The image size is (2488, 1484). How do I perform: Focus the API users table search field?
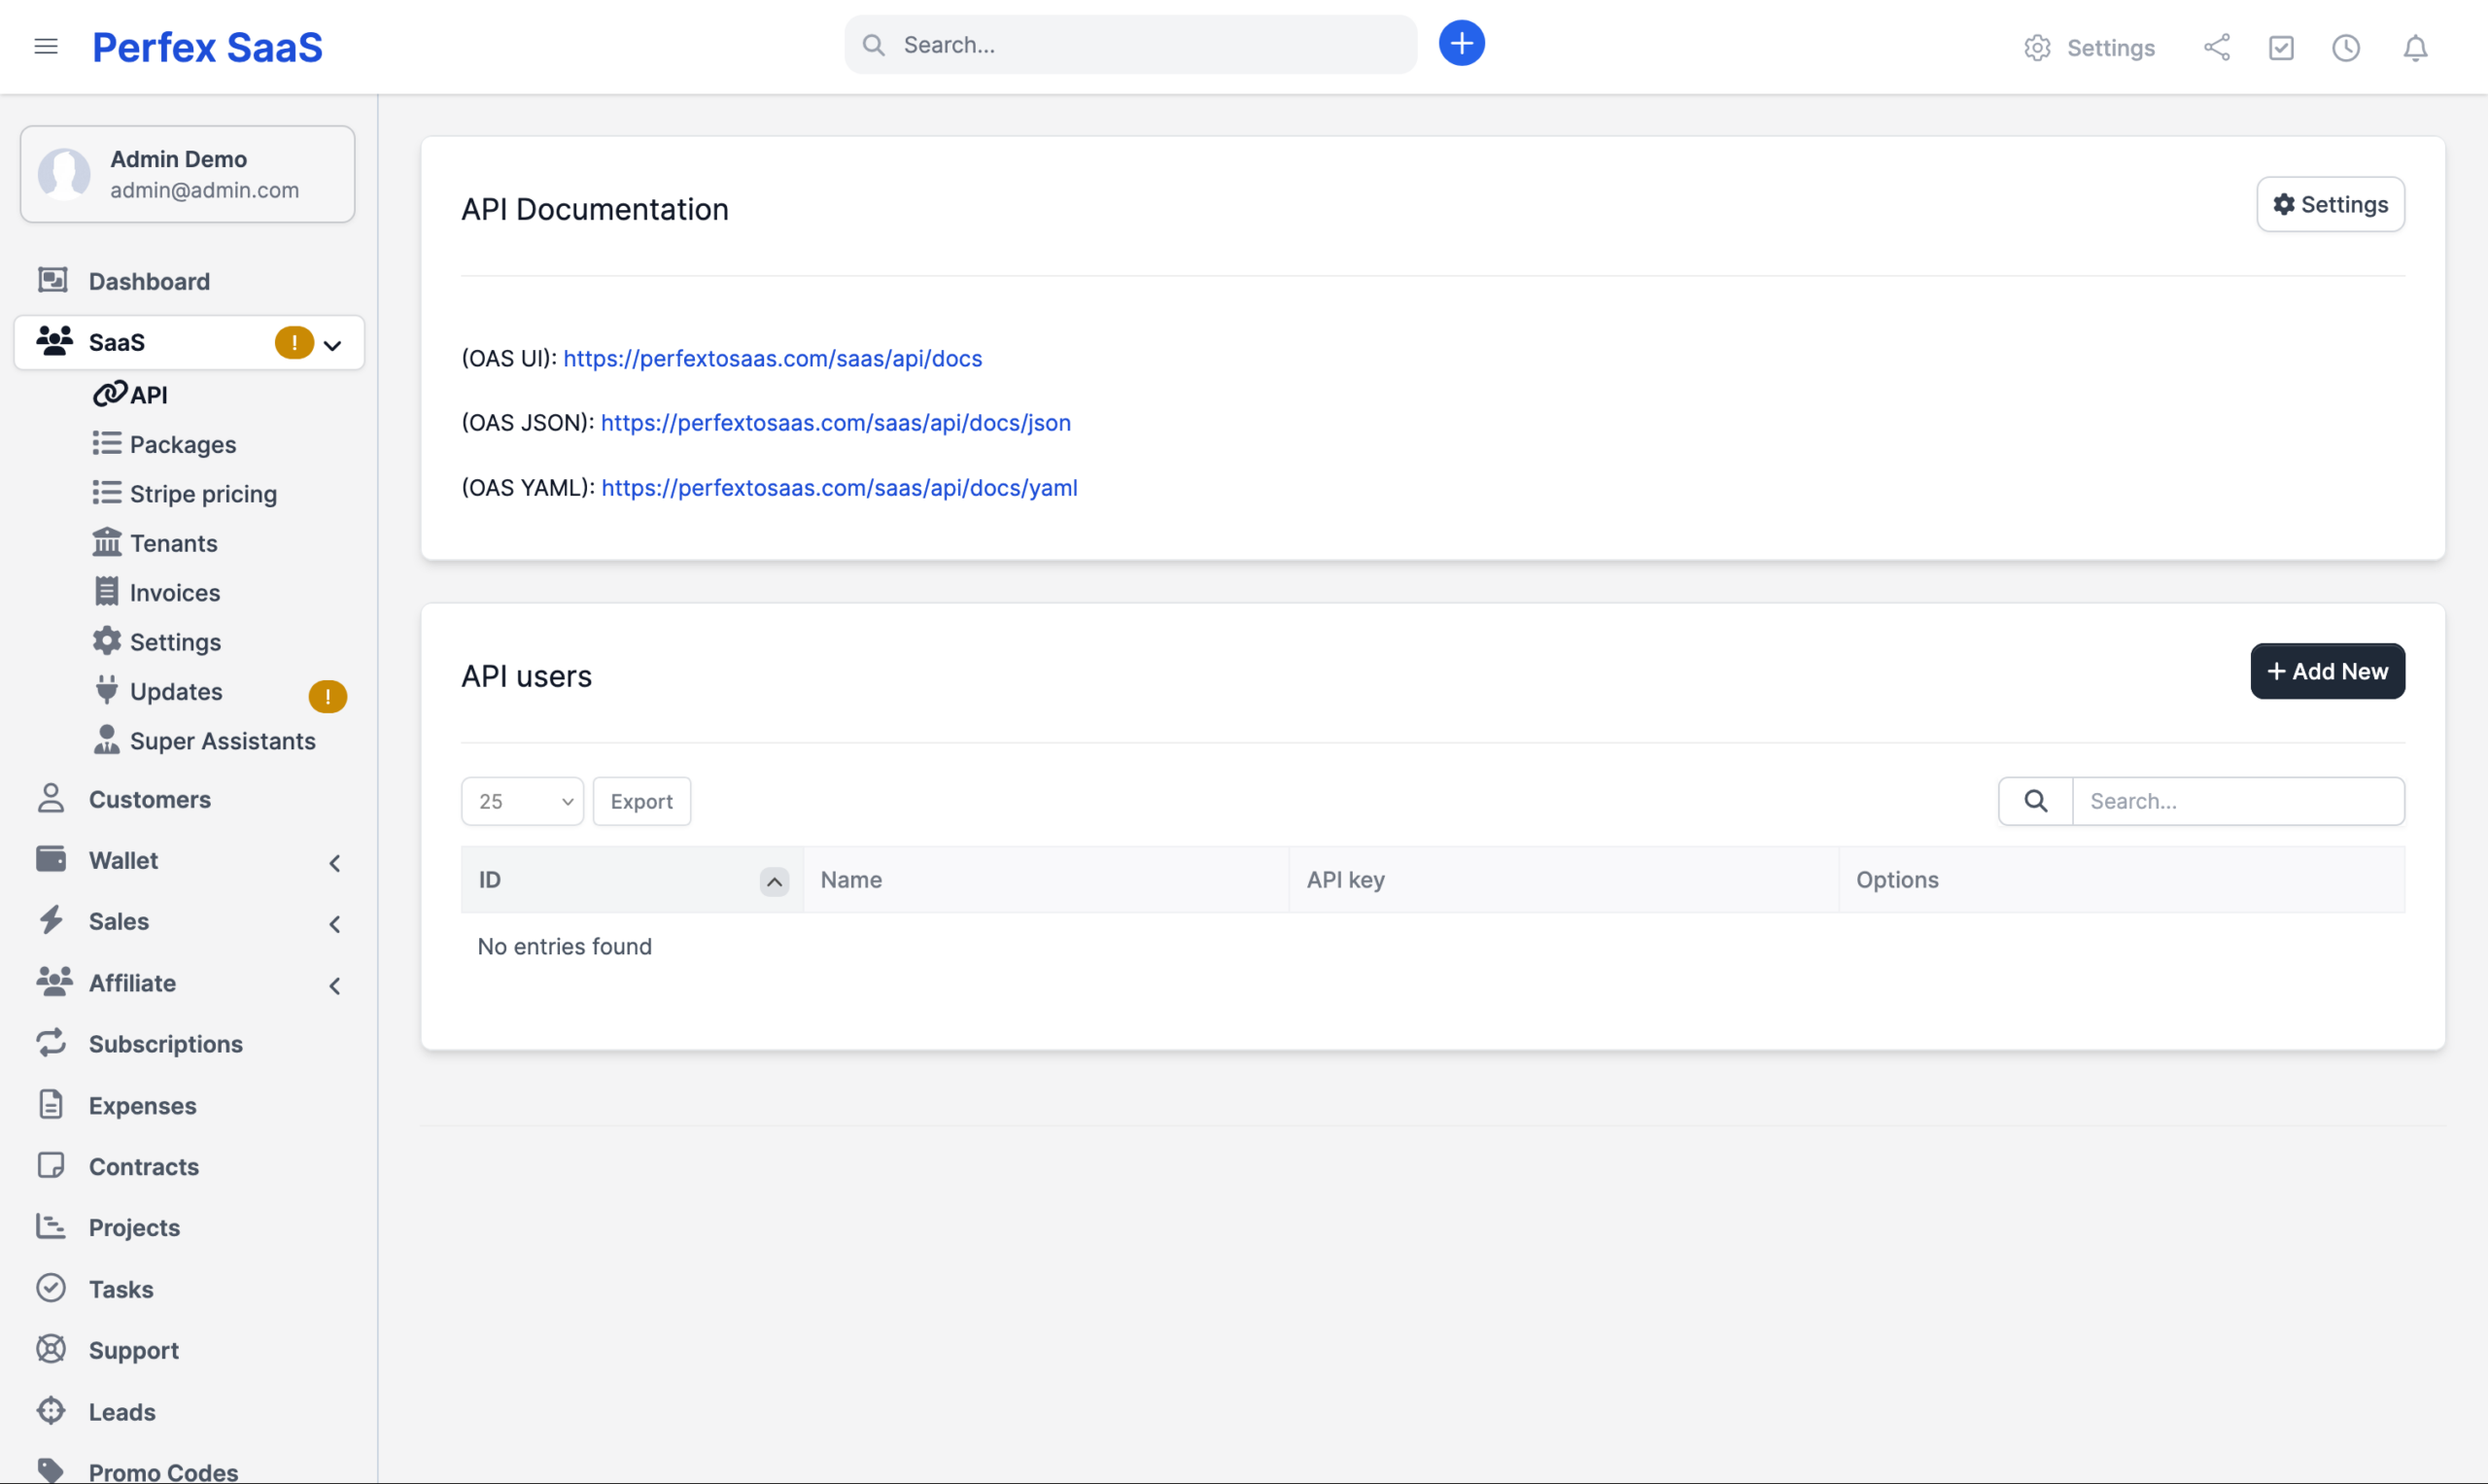(2238, 801)
